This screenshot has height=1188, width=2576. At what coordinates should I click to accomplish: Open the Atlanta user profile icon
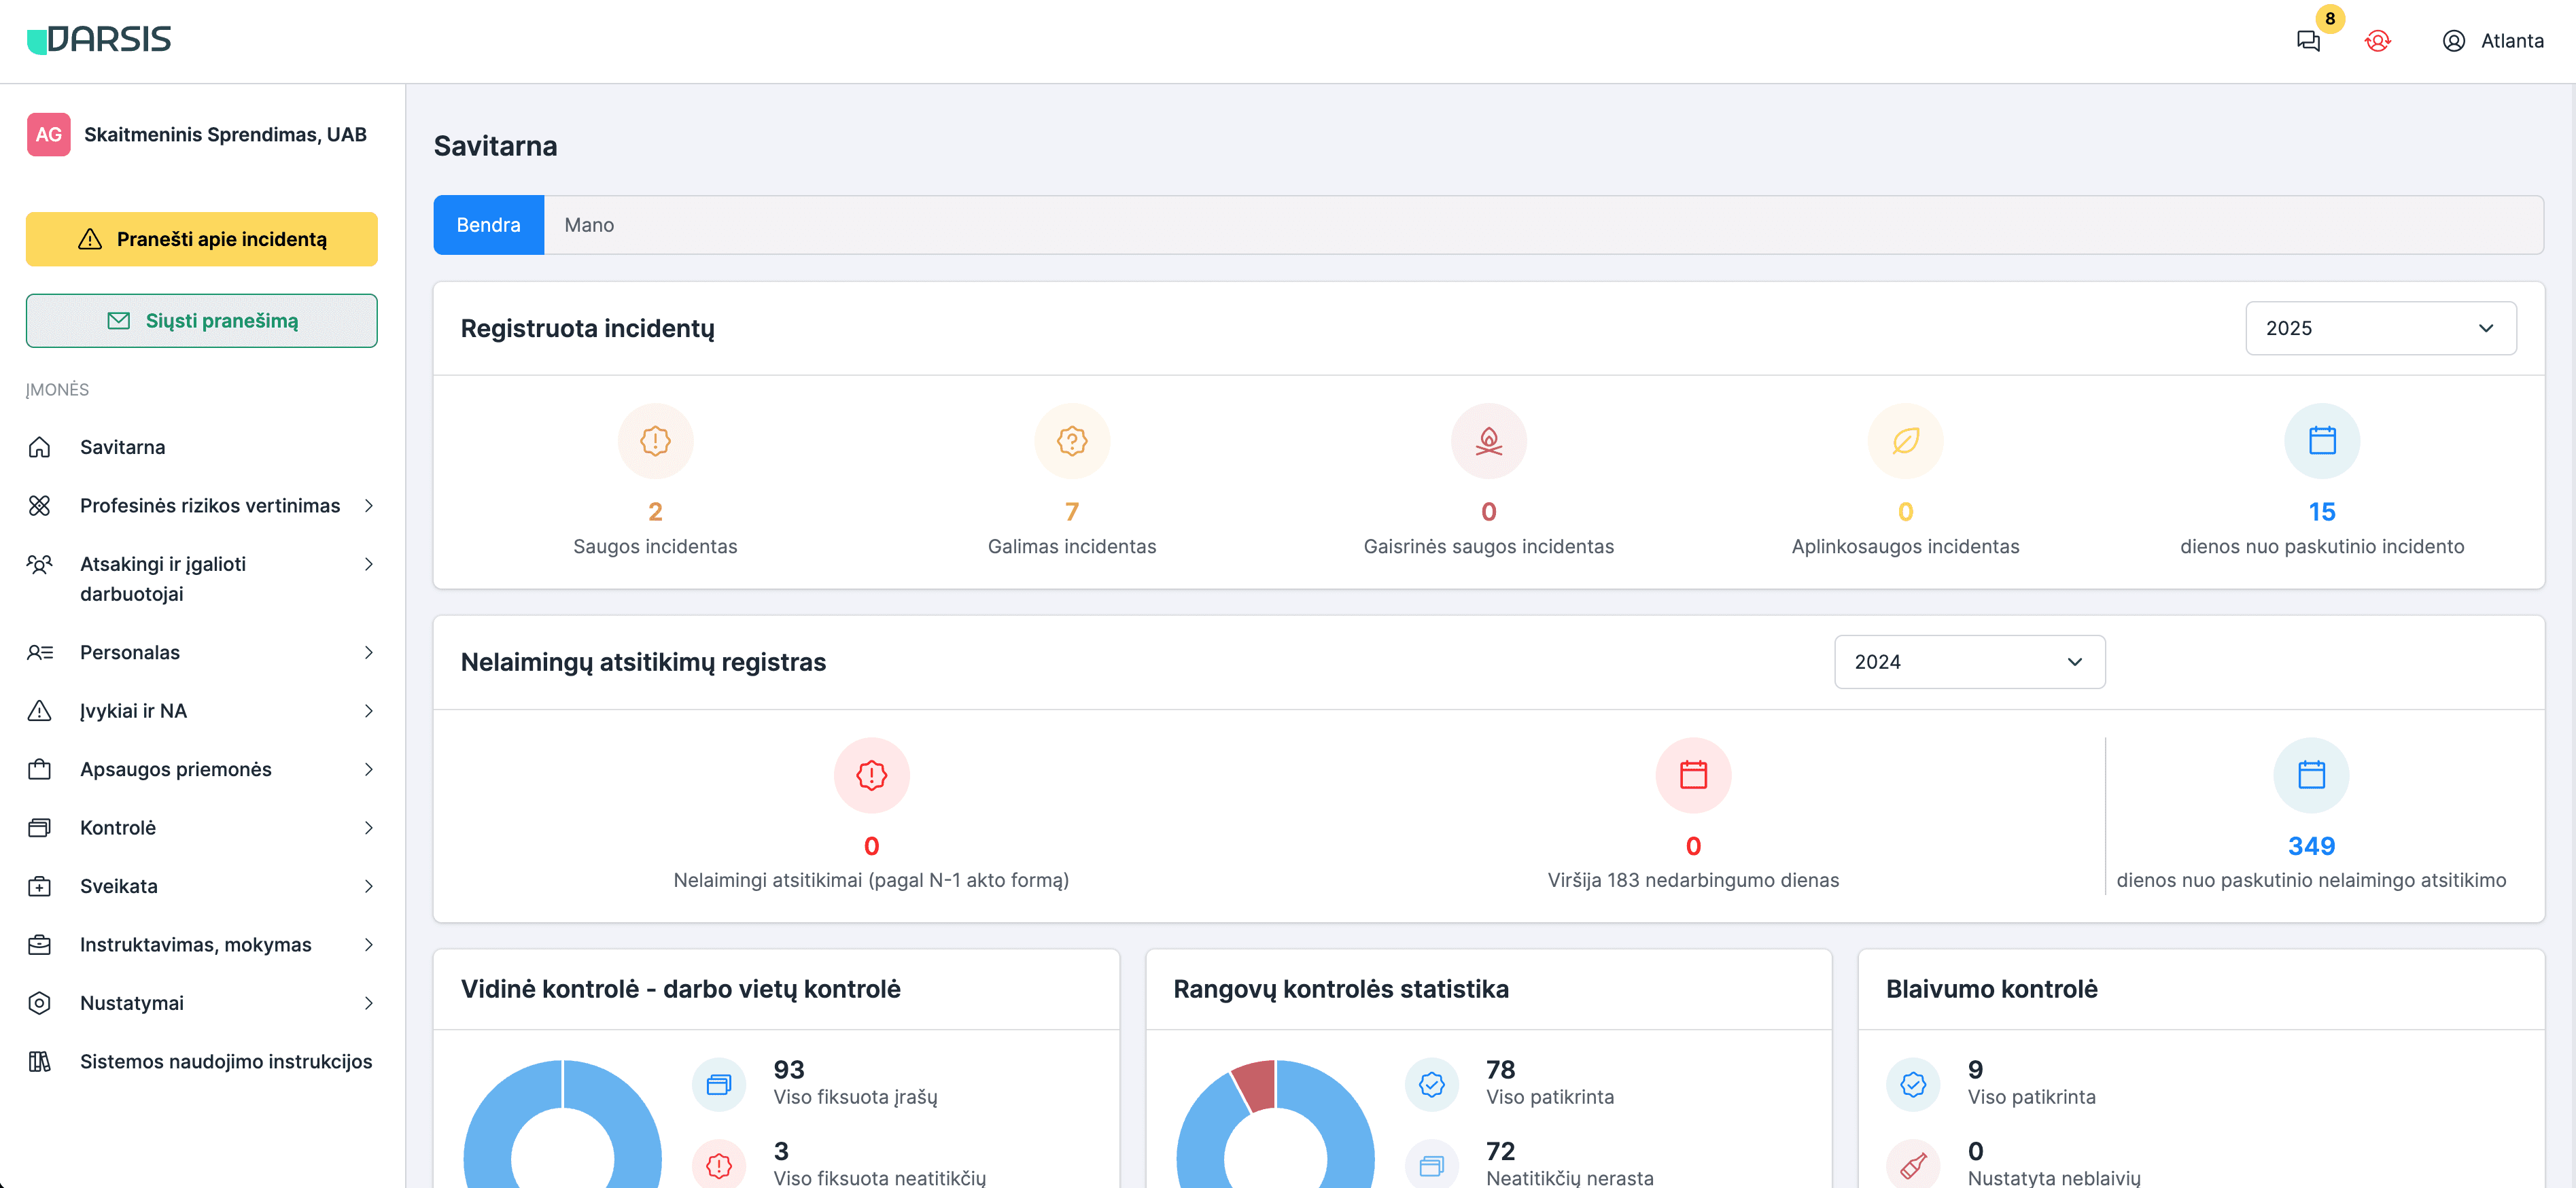pos(2453,41)
